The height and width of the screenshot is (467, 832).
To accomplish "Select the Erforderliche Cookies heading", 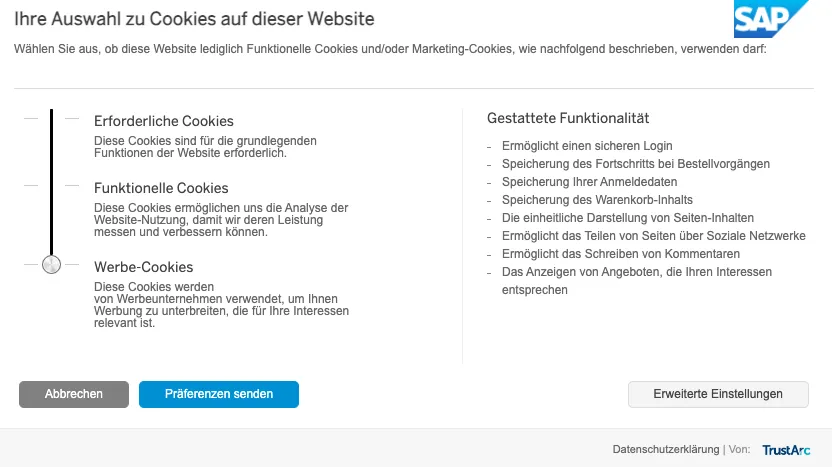I will coord(163,121).
